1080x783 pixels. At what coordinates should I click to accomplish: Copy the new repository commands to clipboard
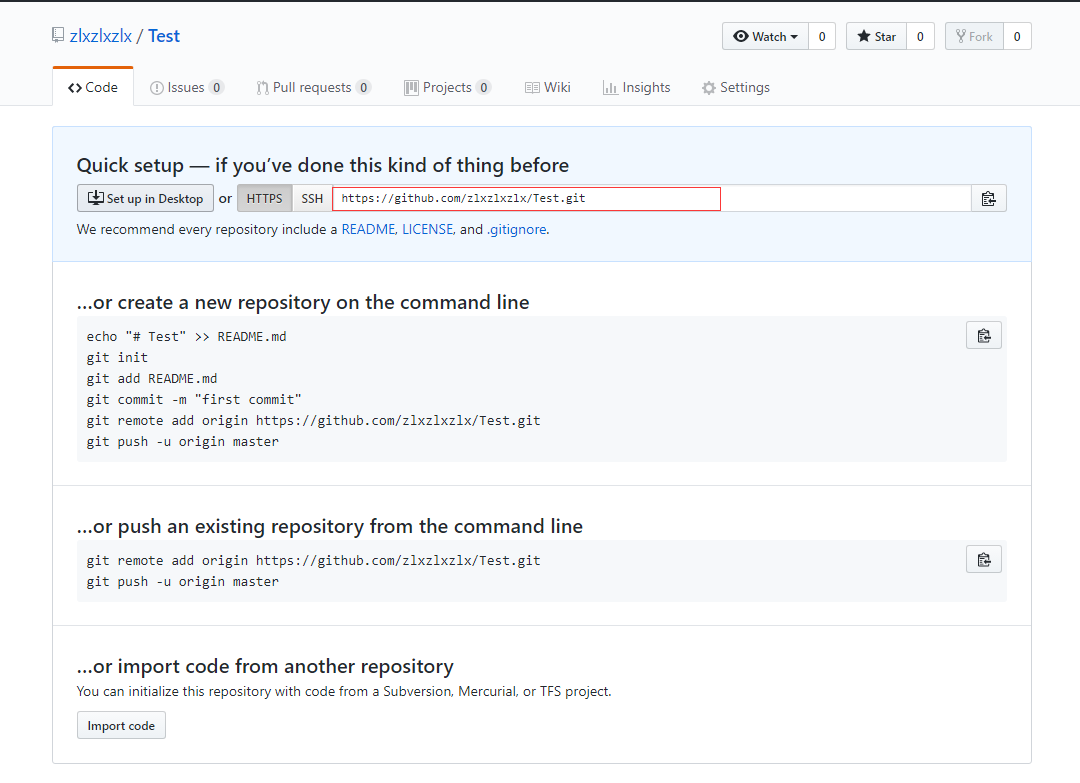coord(984,335)
